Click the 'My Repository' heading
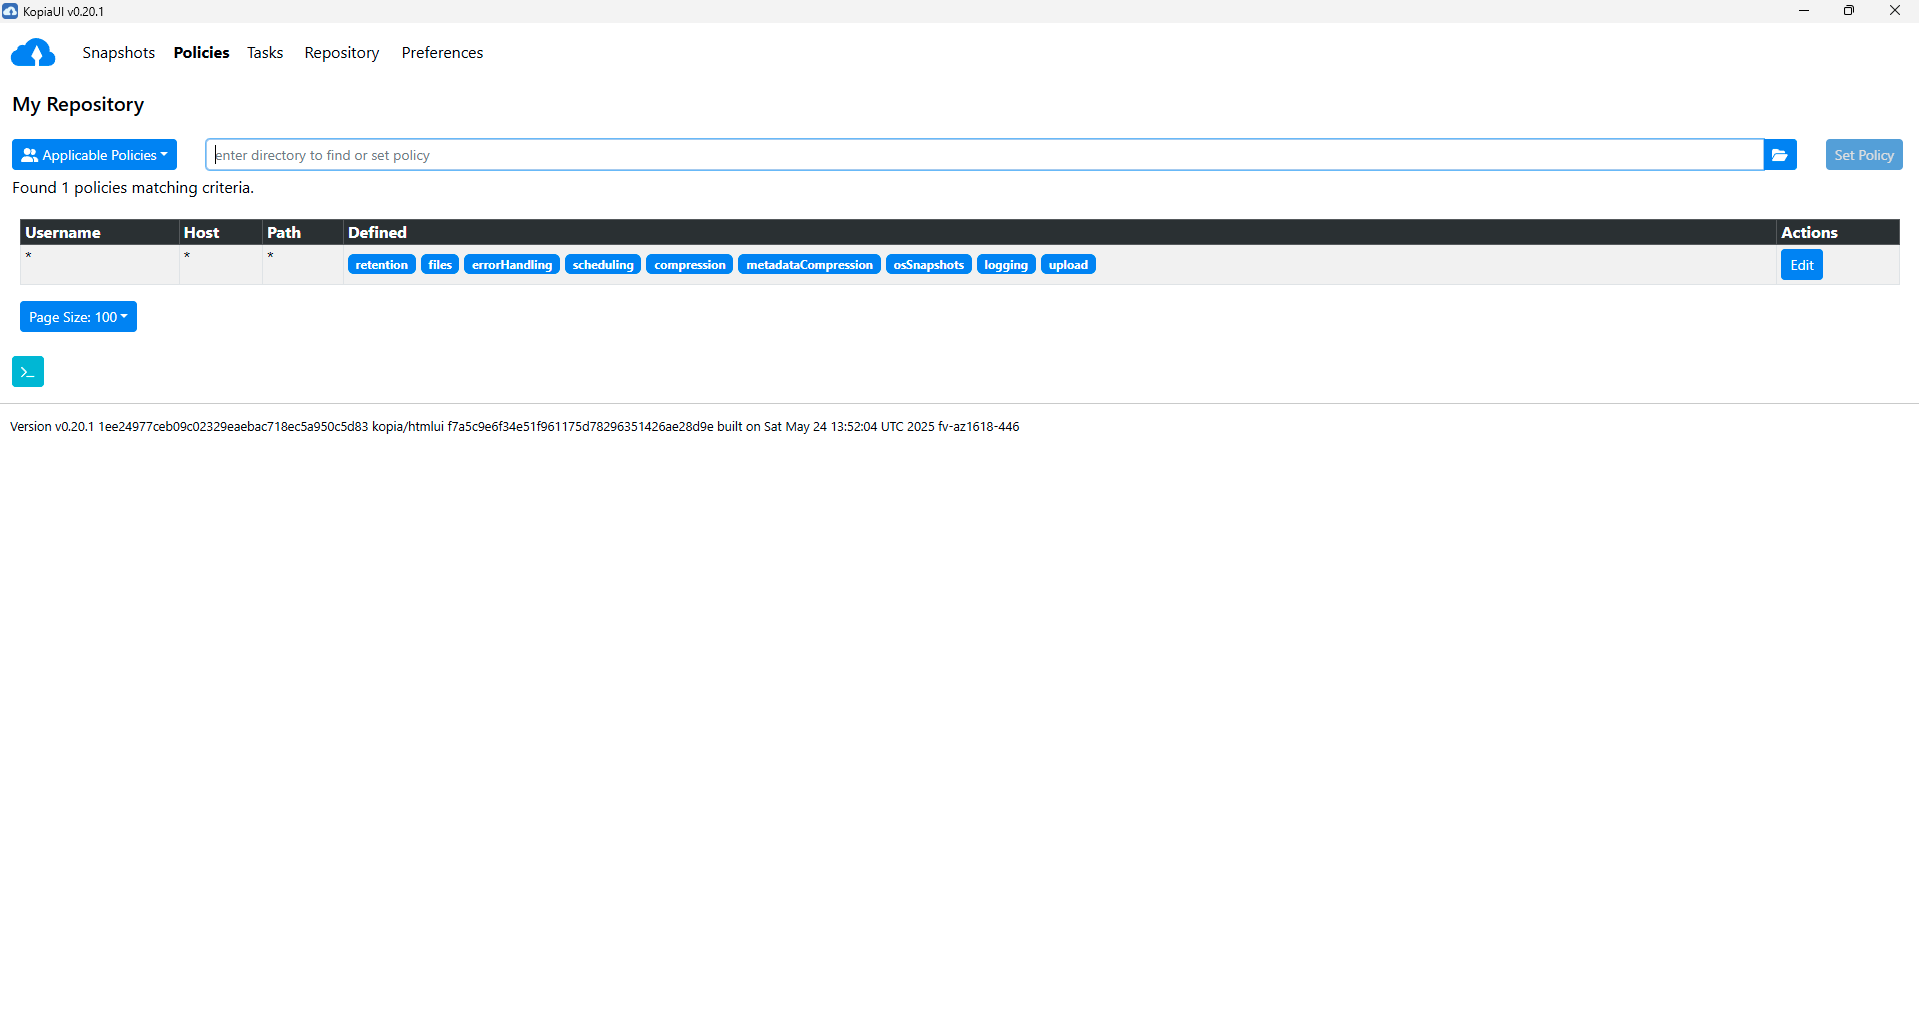The height and width of the screenshot is (1028, 1919). [x=78, y=105]
